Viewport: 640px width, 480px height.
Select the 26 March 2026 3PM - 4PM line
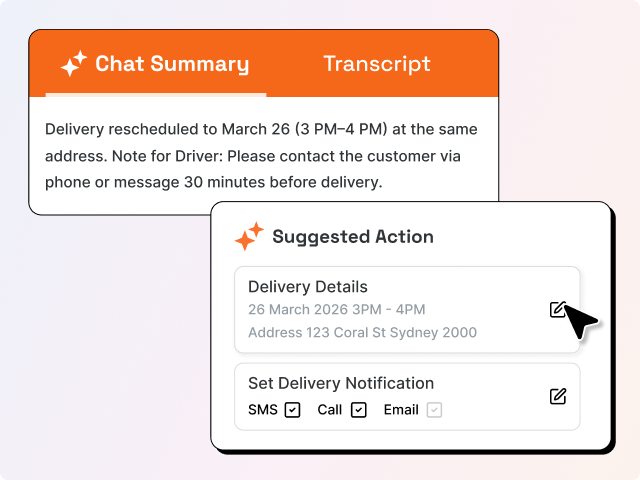coord(336,309)
